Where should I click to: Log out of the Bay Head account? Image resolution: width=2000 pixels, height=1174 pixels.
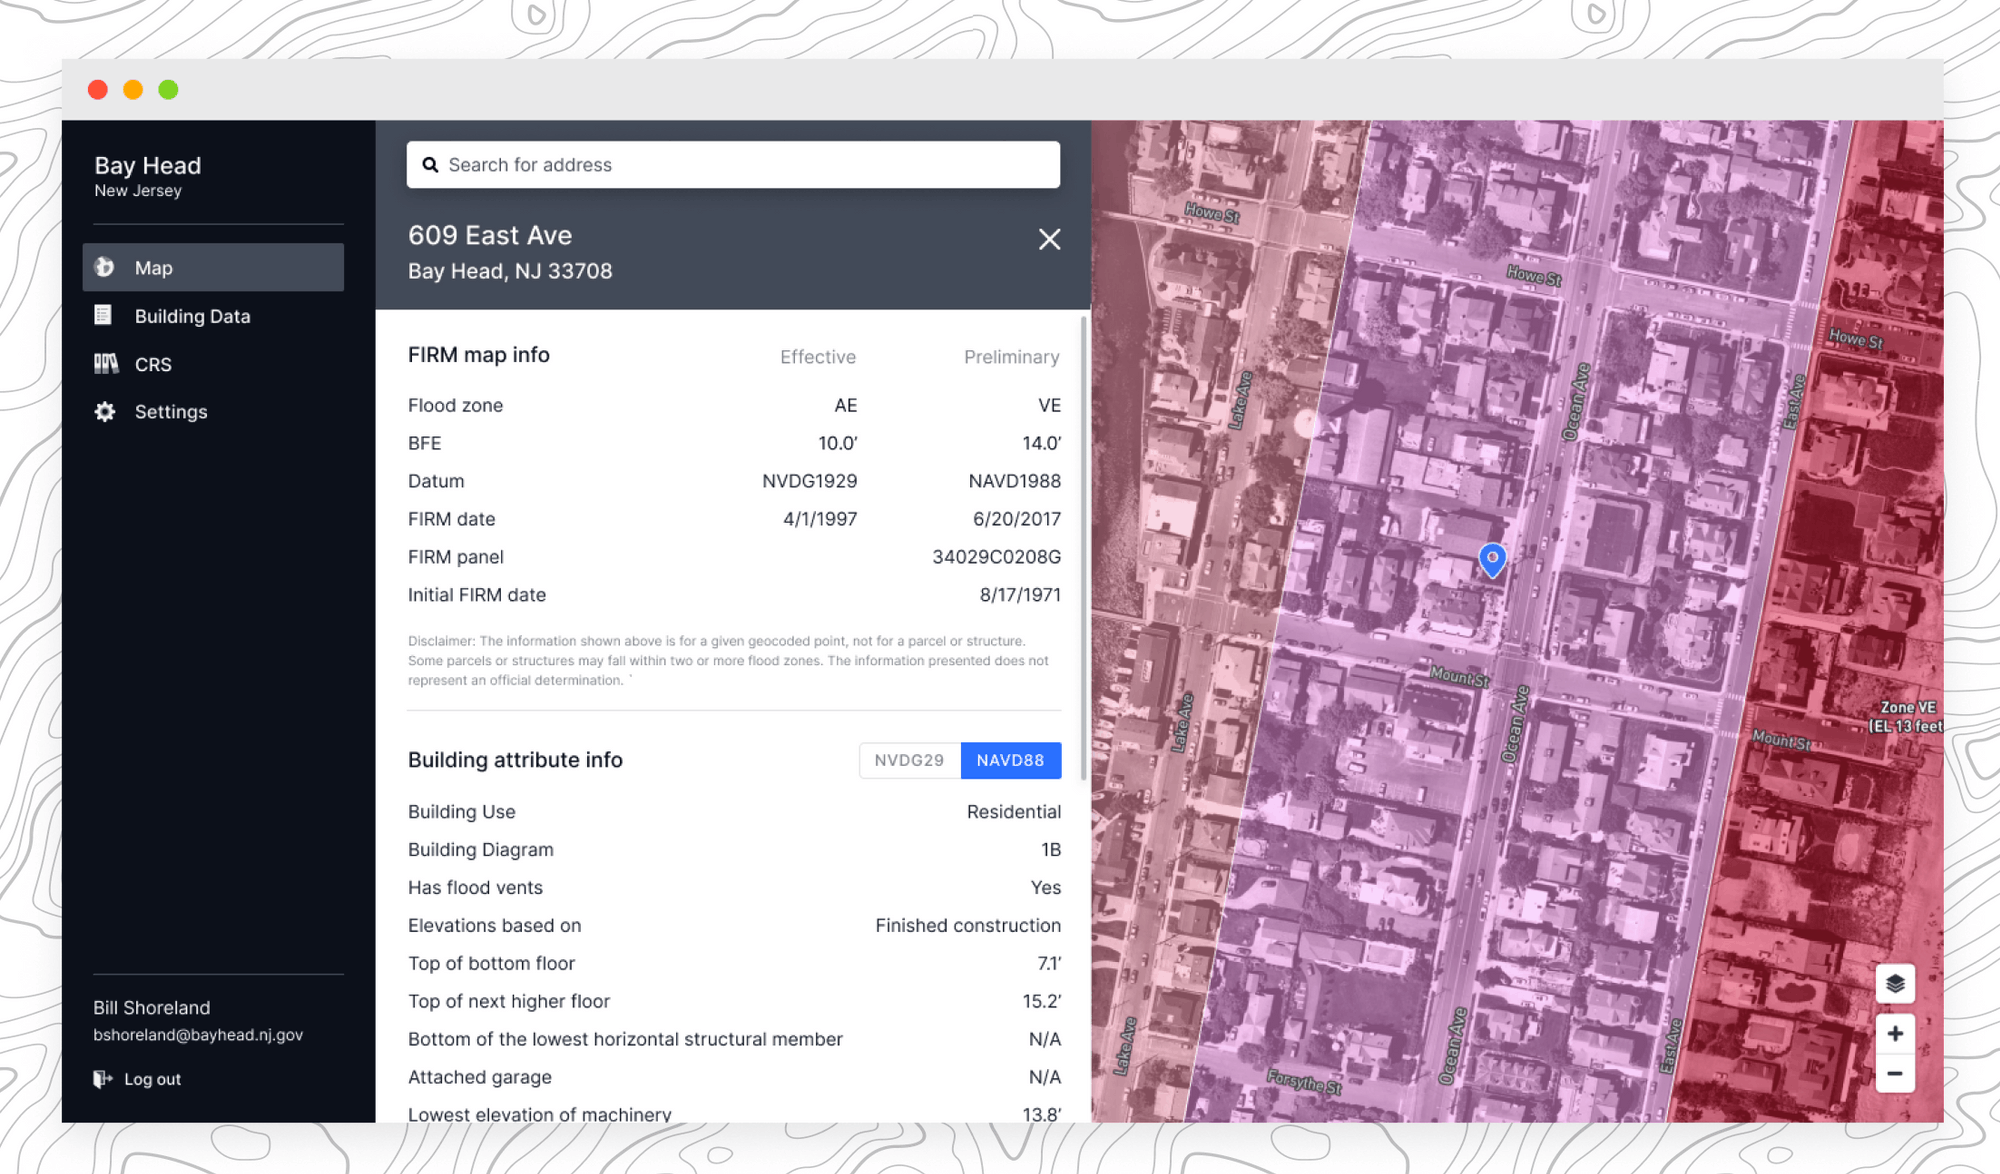(152, 1079)
